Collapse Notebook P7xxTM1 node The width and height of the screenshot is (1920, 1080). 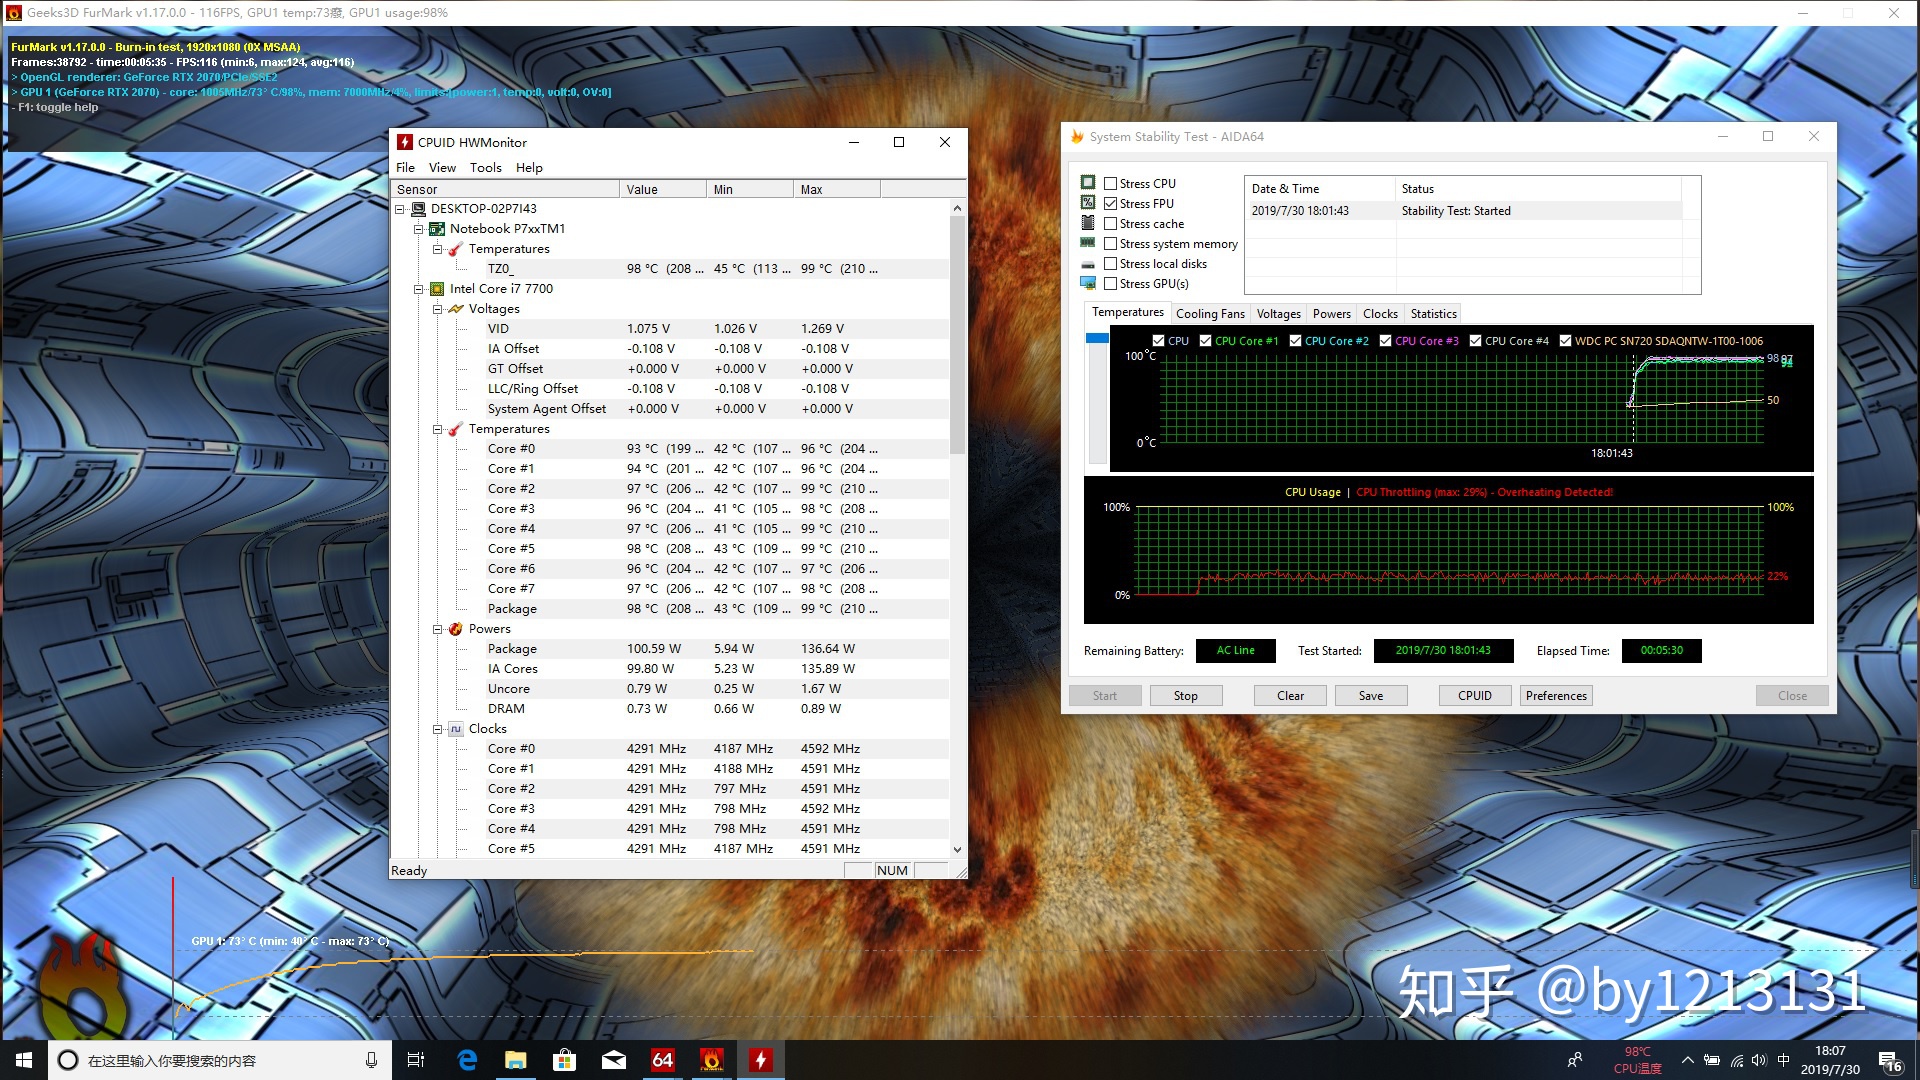point(418,229)
